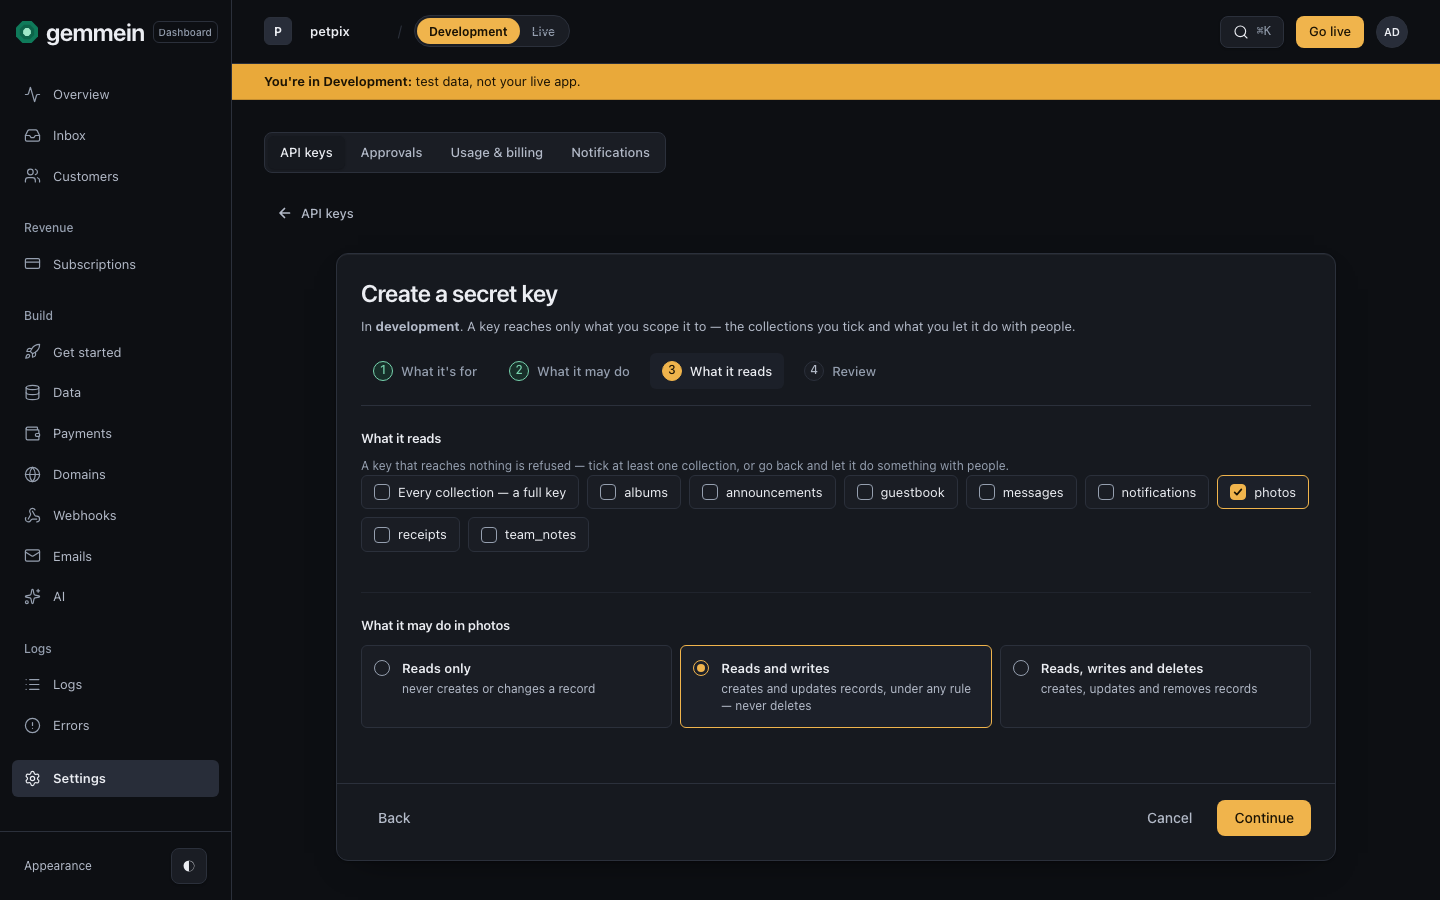
Task: Open Customers via its people icon
Action: tap(33, 176)
